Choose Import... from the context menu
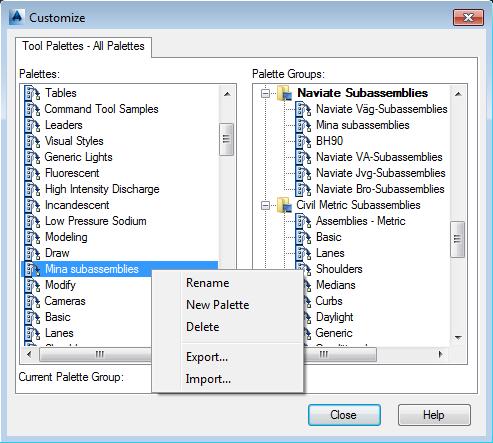Image resolution: width=493 pixels, height=443 pixels. click(x=208, y=379)
